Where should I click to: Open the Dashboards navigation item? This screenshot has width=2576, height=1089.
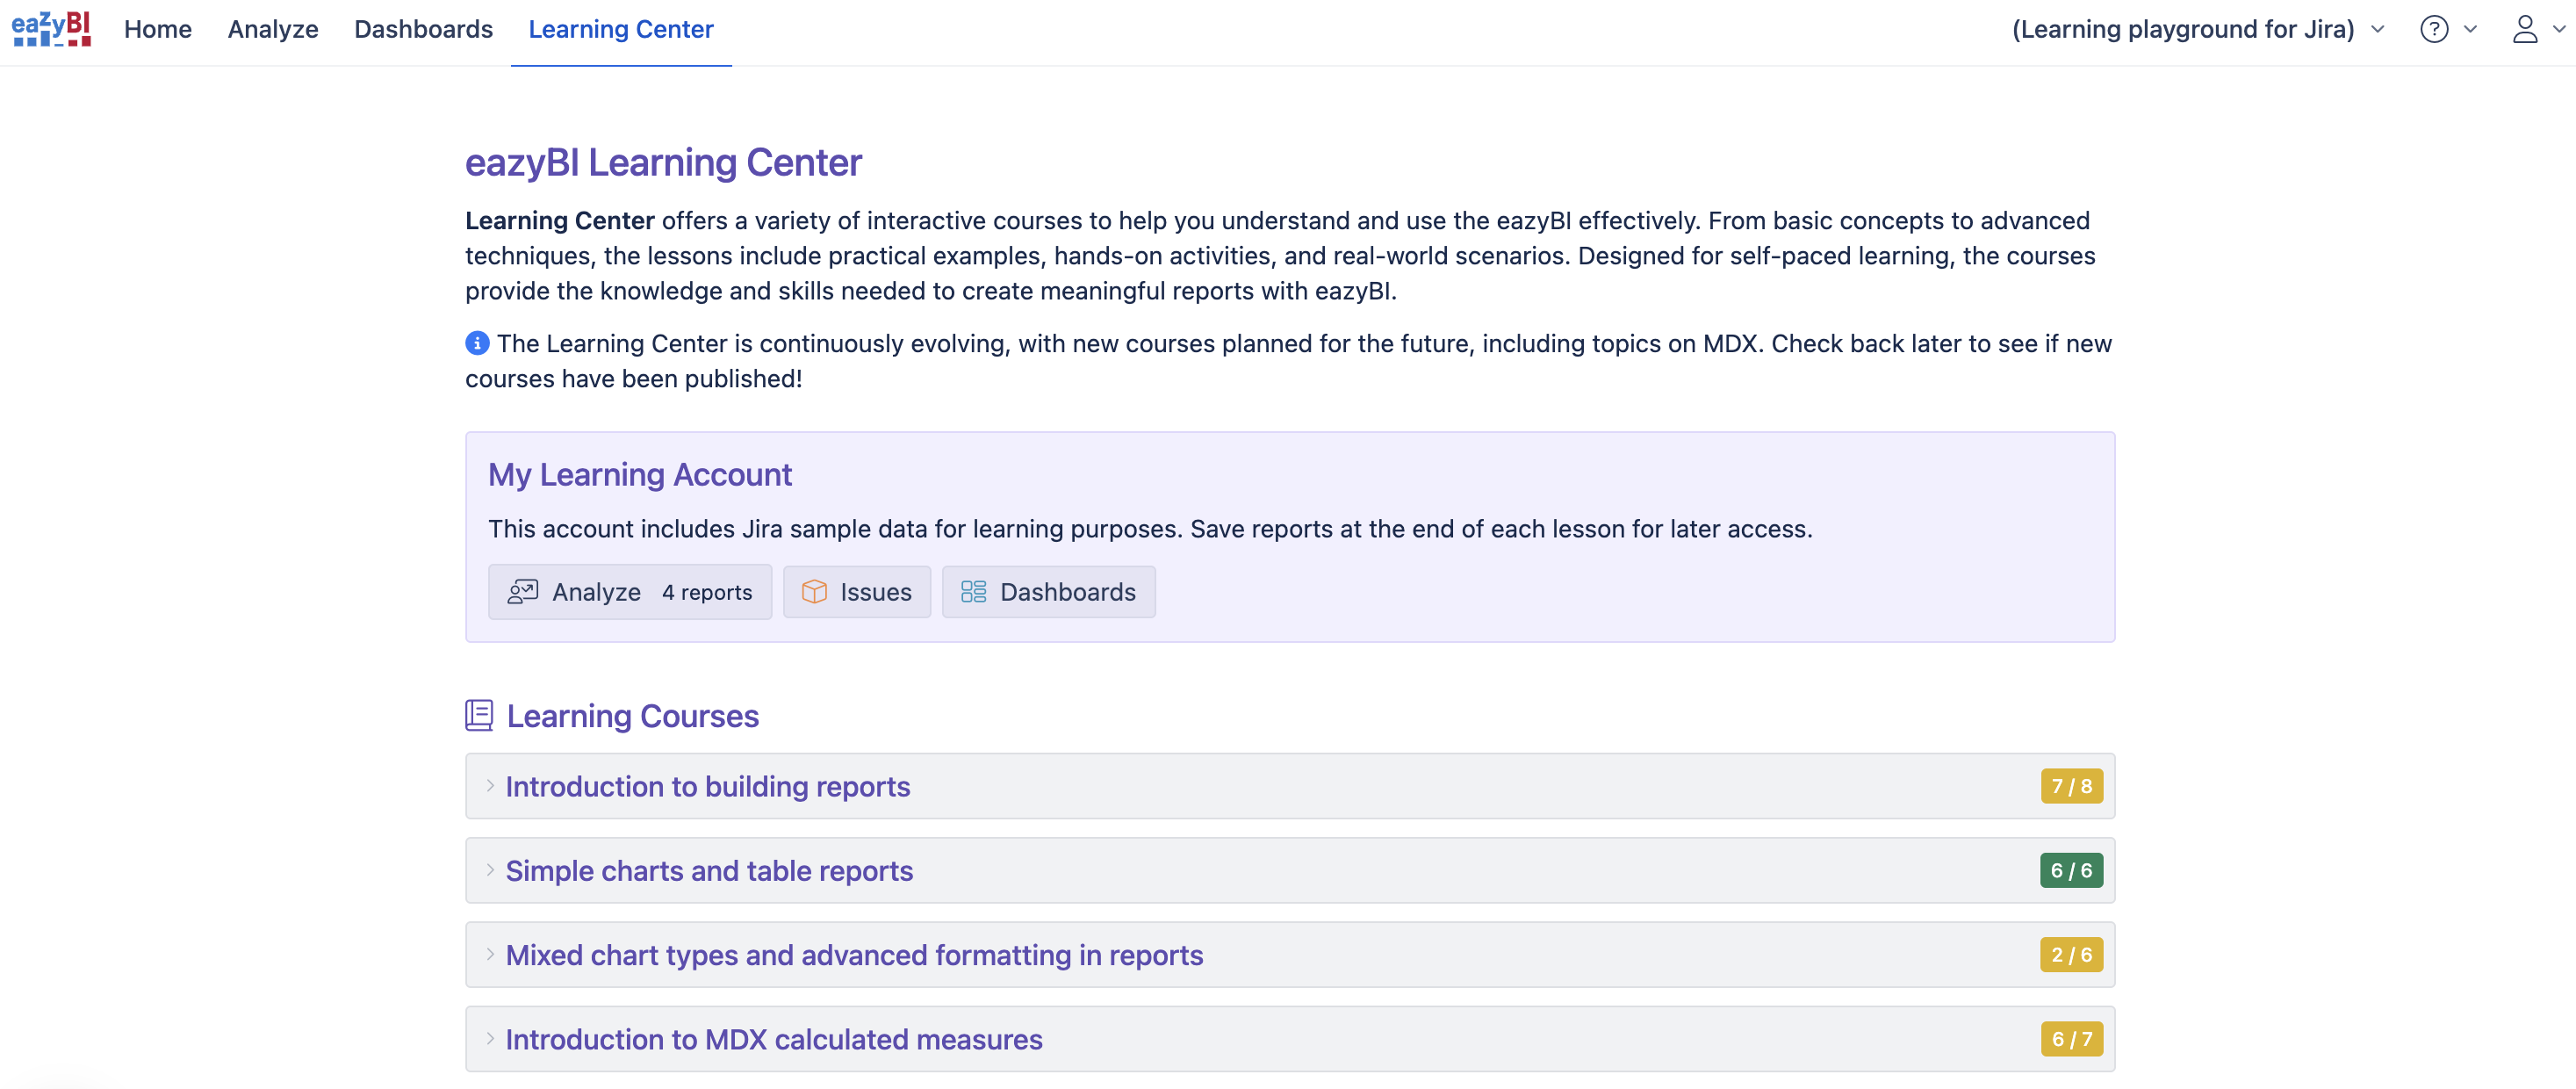click(423, 29)
